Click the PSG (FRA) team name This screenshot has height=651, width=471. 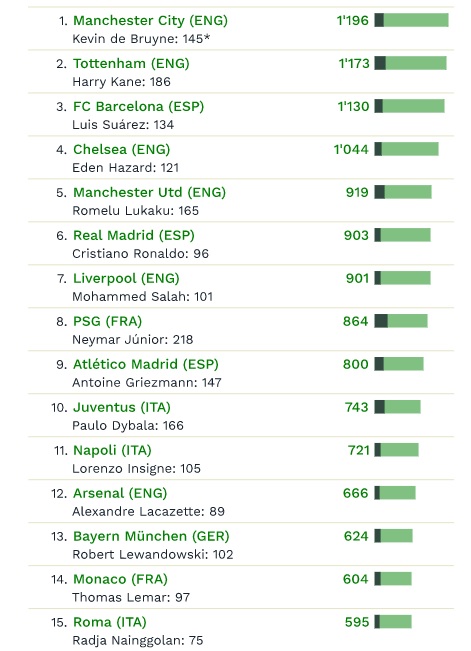coord(108,321)
